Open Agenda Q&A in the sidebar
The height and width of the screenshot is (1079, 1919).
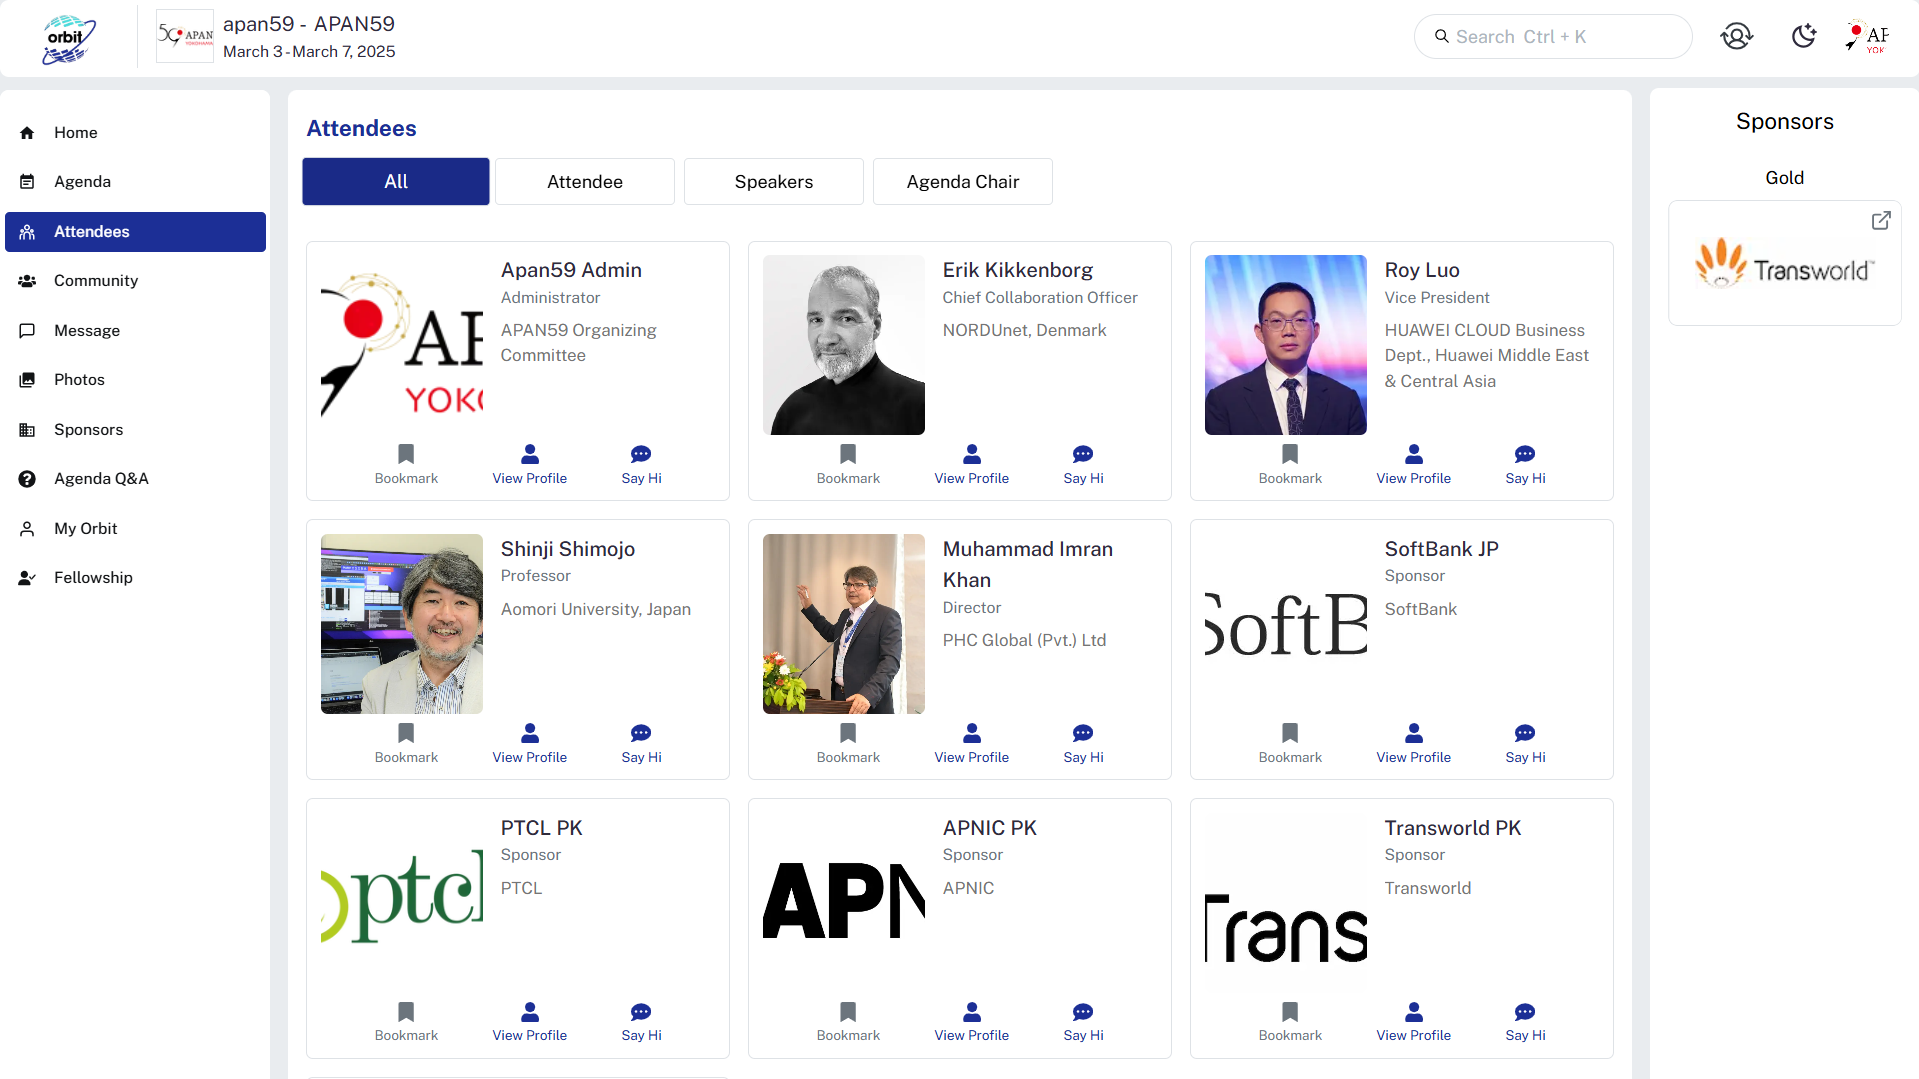(135, 479)
